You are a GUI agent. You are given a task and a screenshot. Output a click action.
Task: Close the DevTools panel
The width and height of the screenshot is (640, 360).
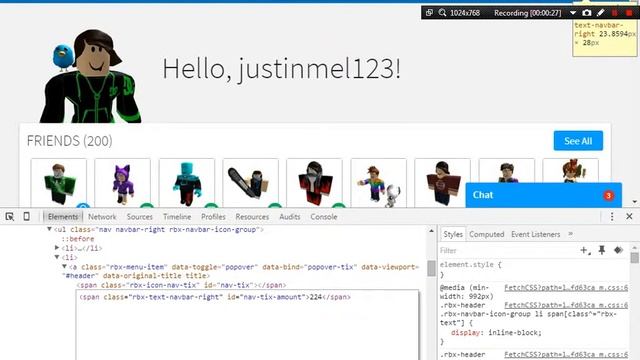[x=629, y=216]
